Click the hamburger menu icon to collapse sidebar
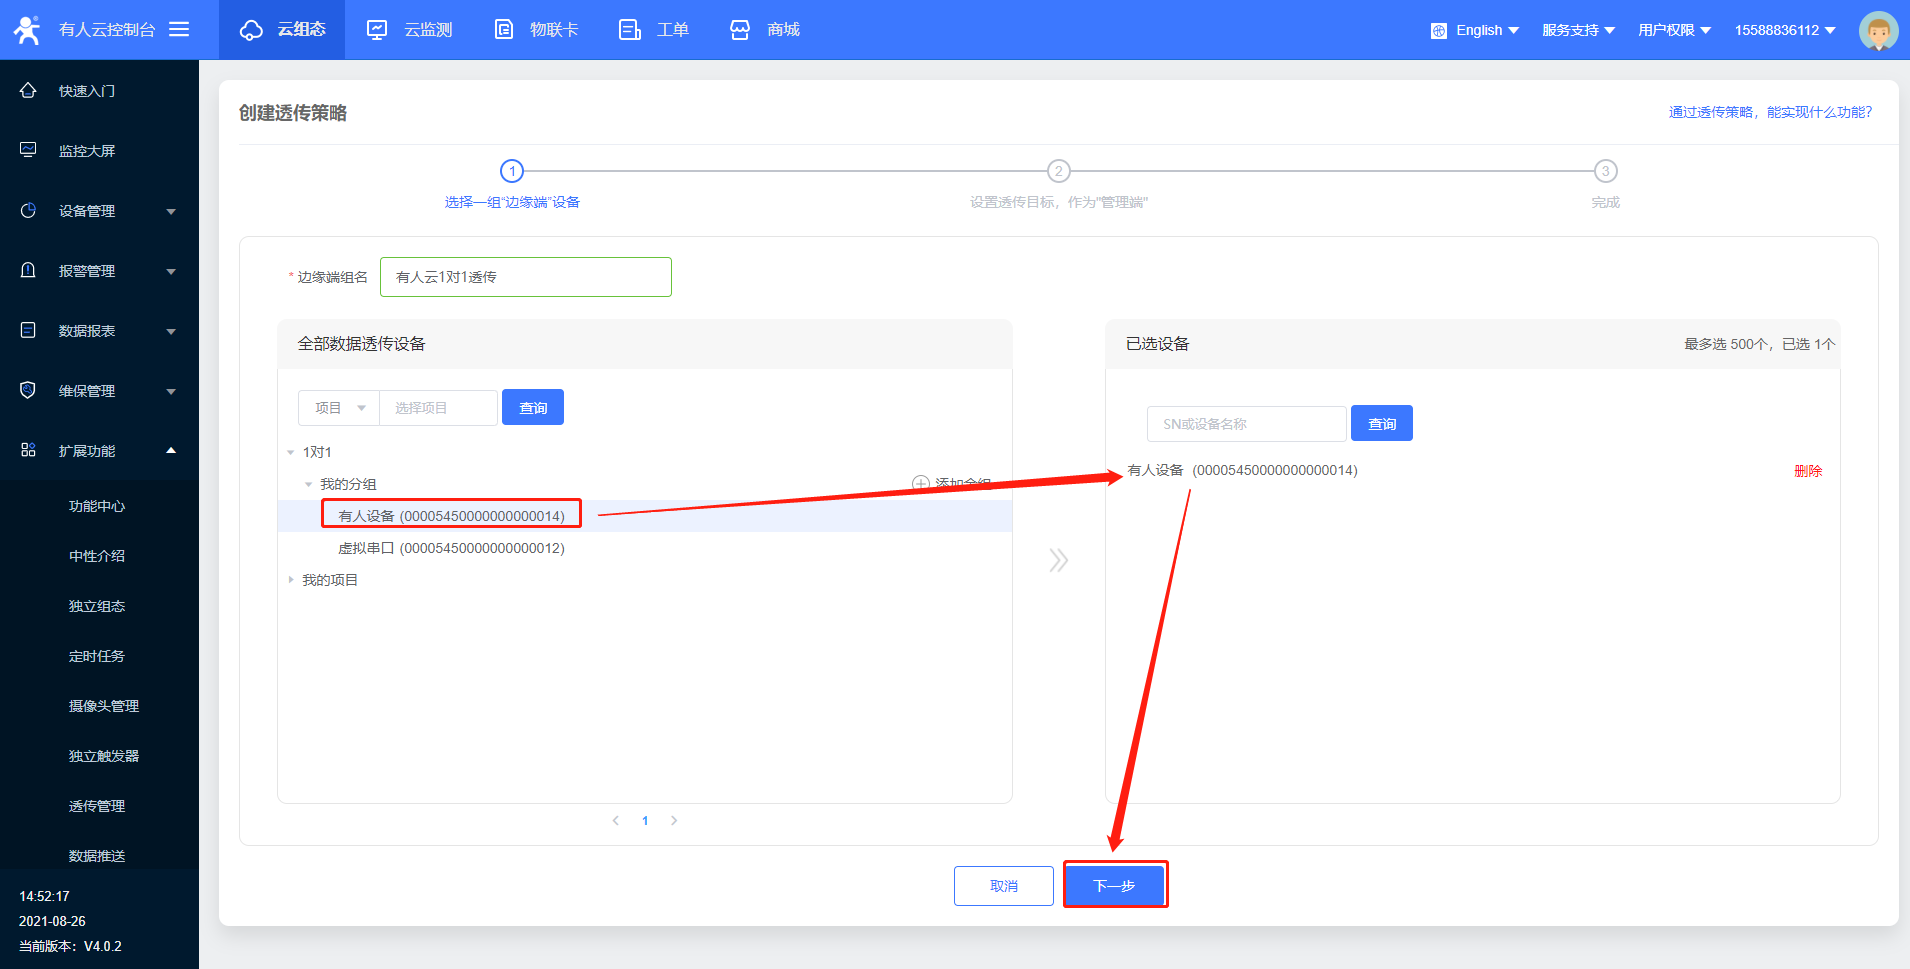This screenshot has height=969, width=1910. (x=179, y=29)
